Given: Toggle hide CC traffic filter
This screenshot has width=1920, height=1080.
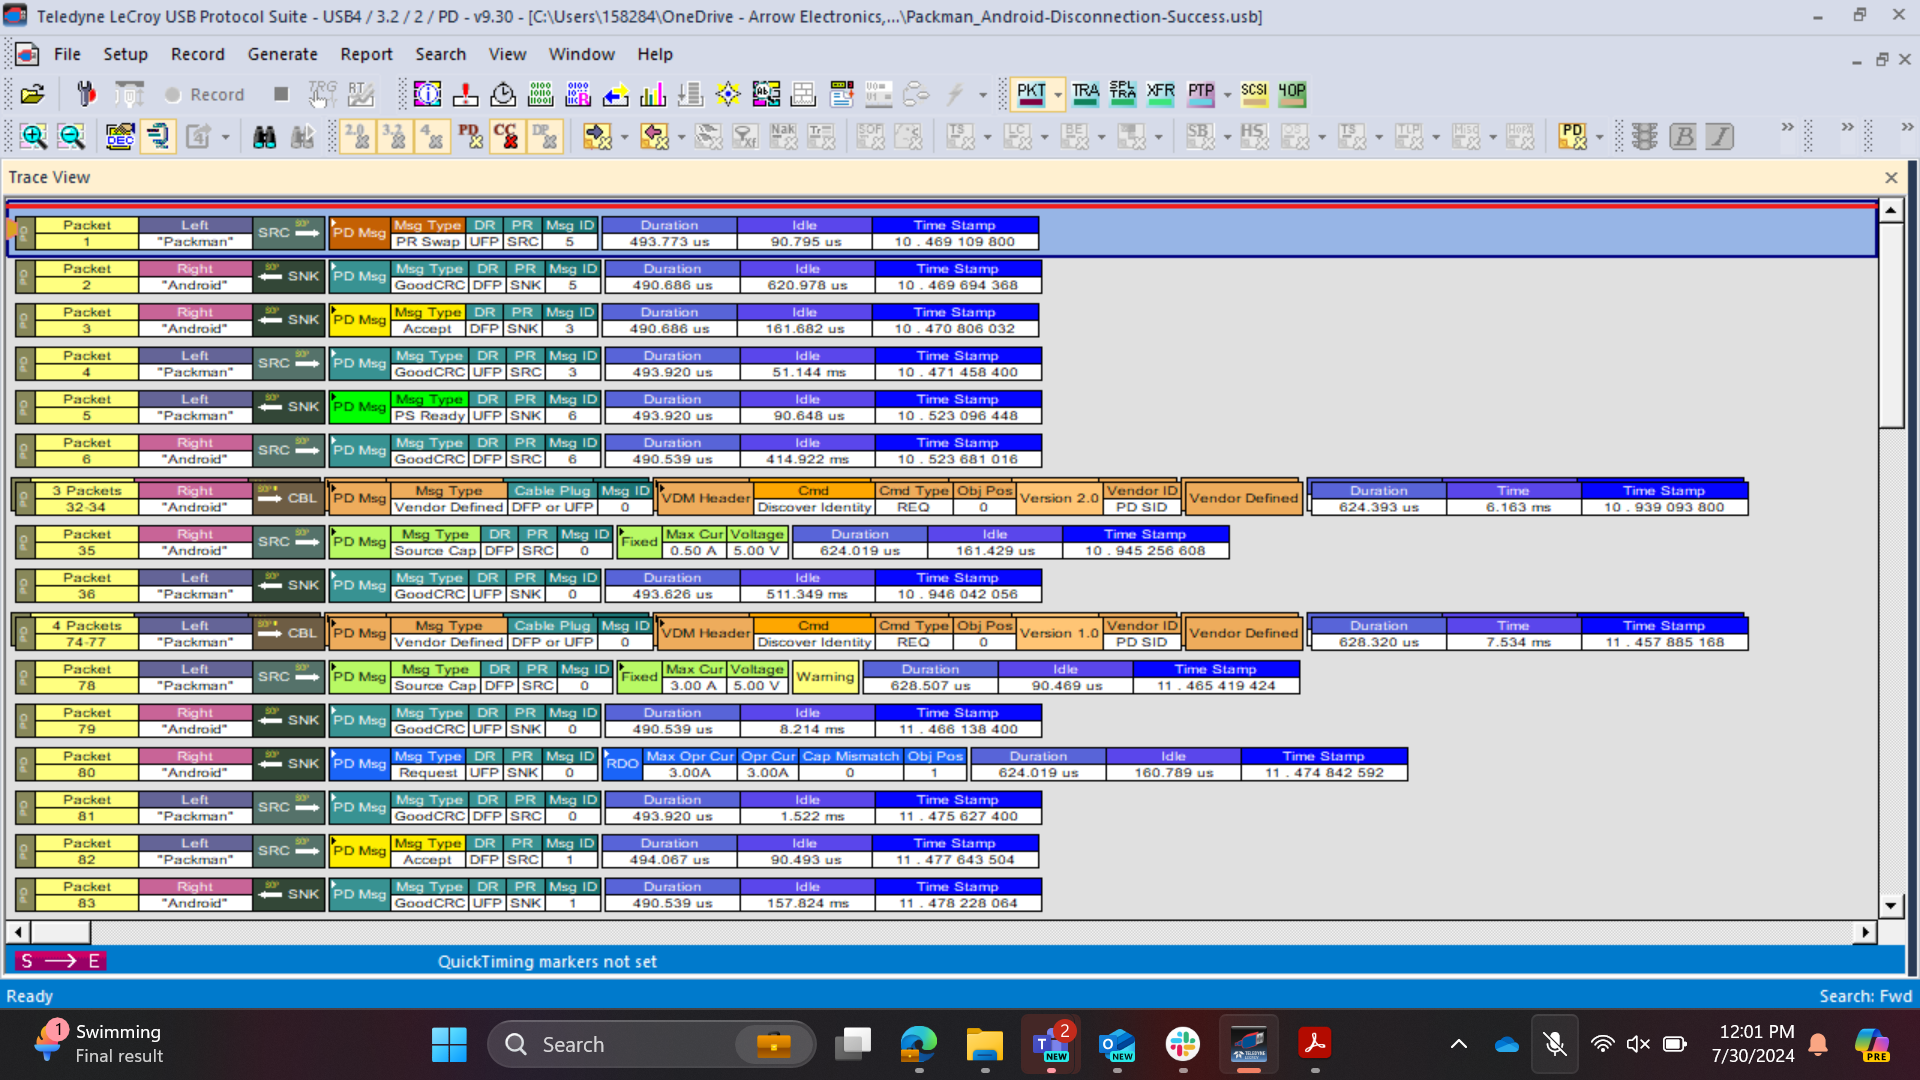Looking at the screenshot, I should pos(507,137).
